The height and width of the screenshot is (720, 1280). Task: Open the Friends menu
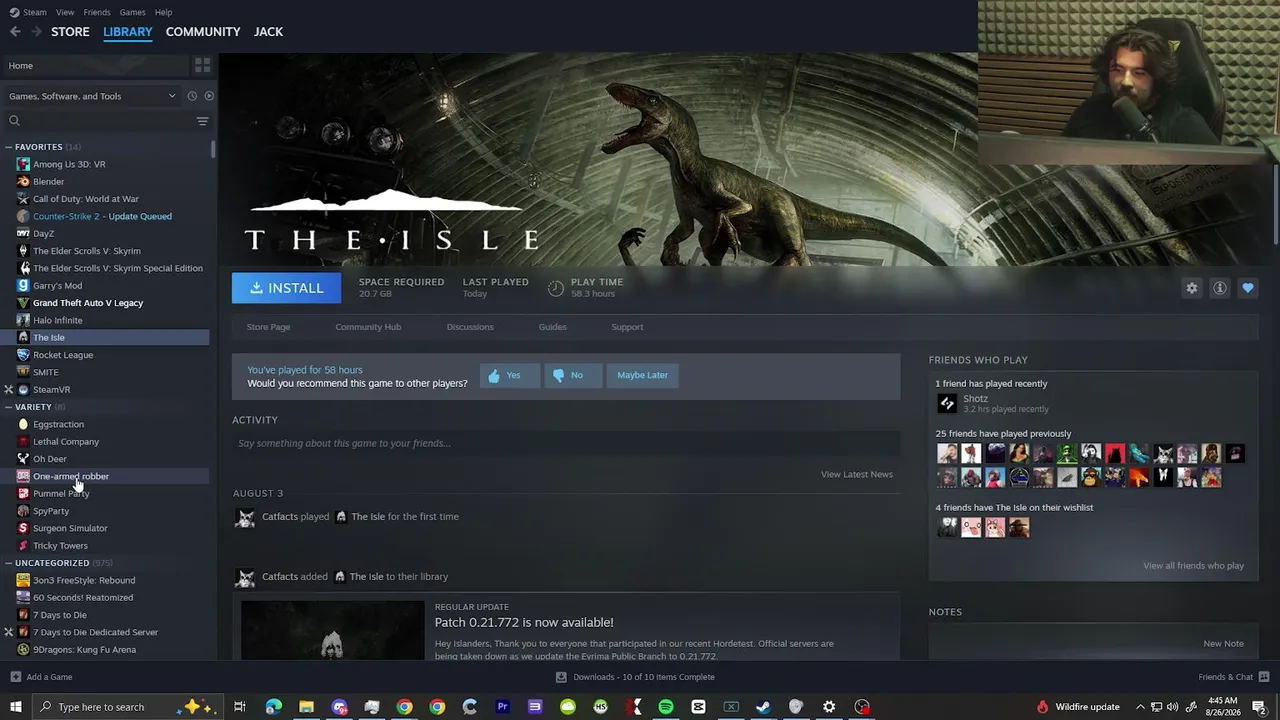pyautogui.click(x=97, y=12)
